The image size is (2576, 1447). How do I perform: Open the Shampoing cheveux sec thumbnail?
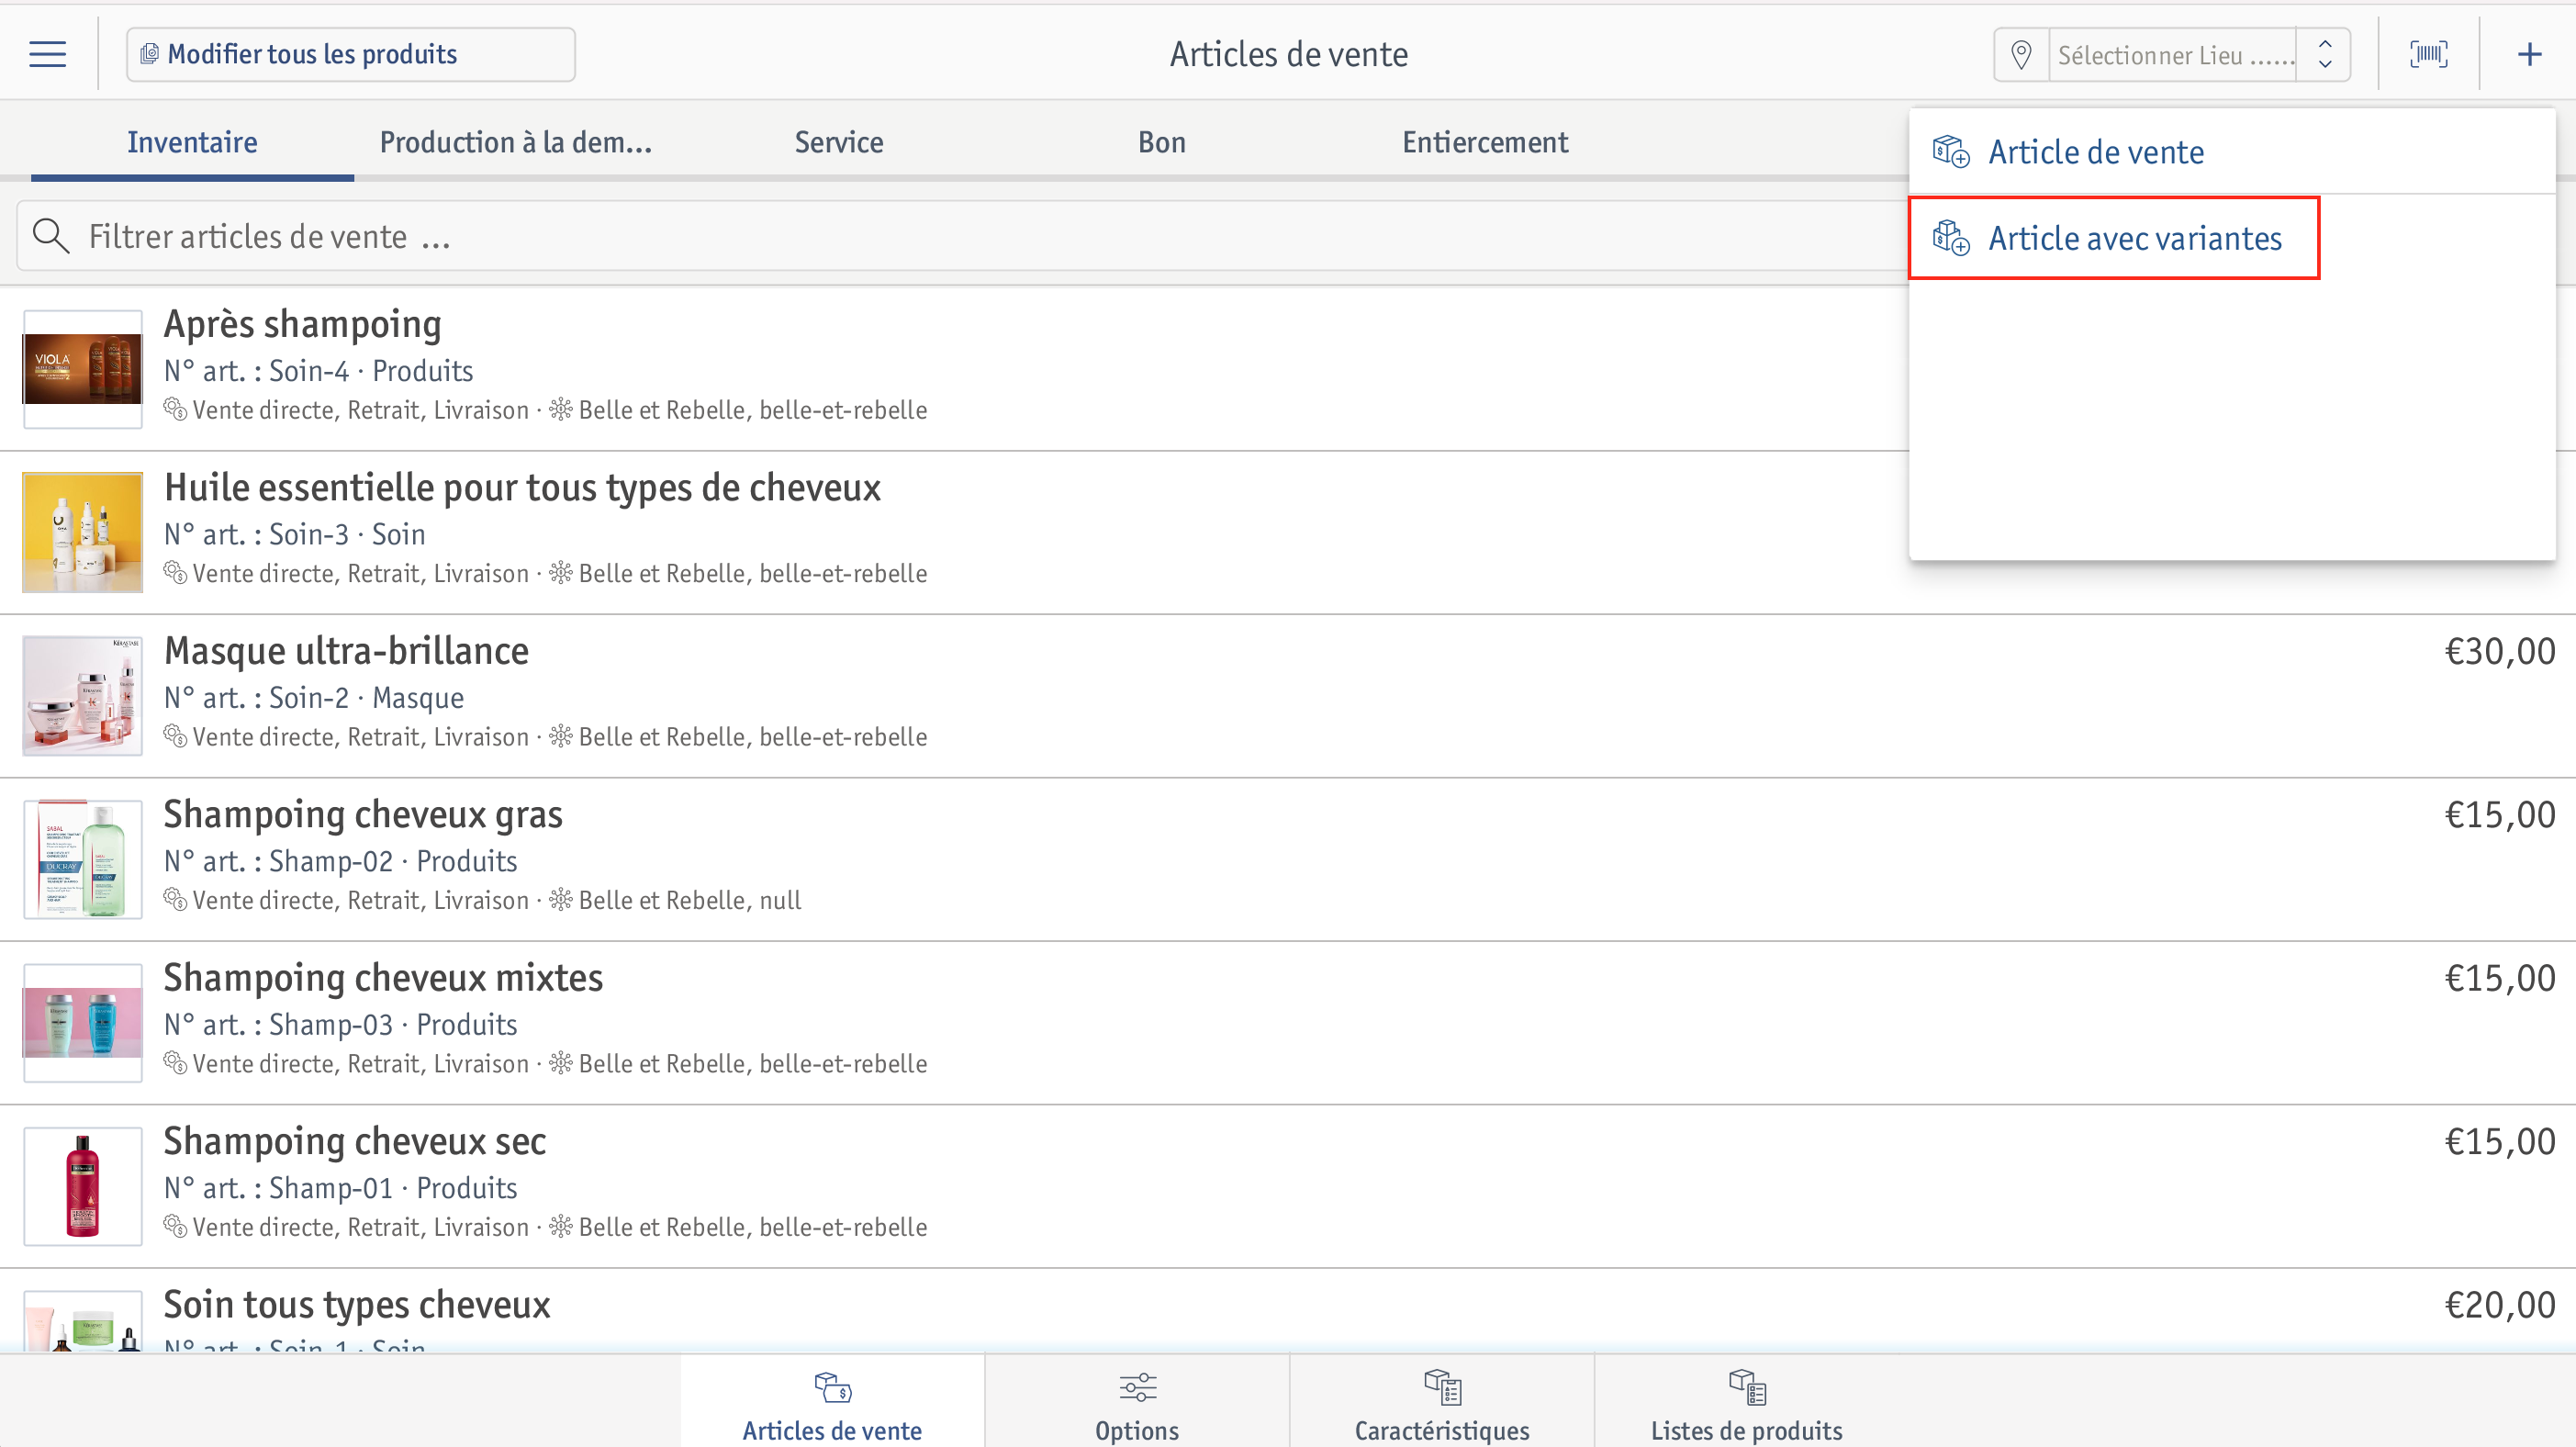tap(82, 1186)
